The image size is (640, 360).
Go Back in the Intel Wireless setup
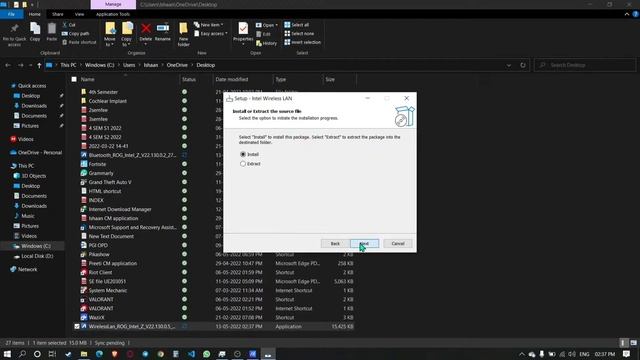coord(335,244)
